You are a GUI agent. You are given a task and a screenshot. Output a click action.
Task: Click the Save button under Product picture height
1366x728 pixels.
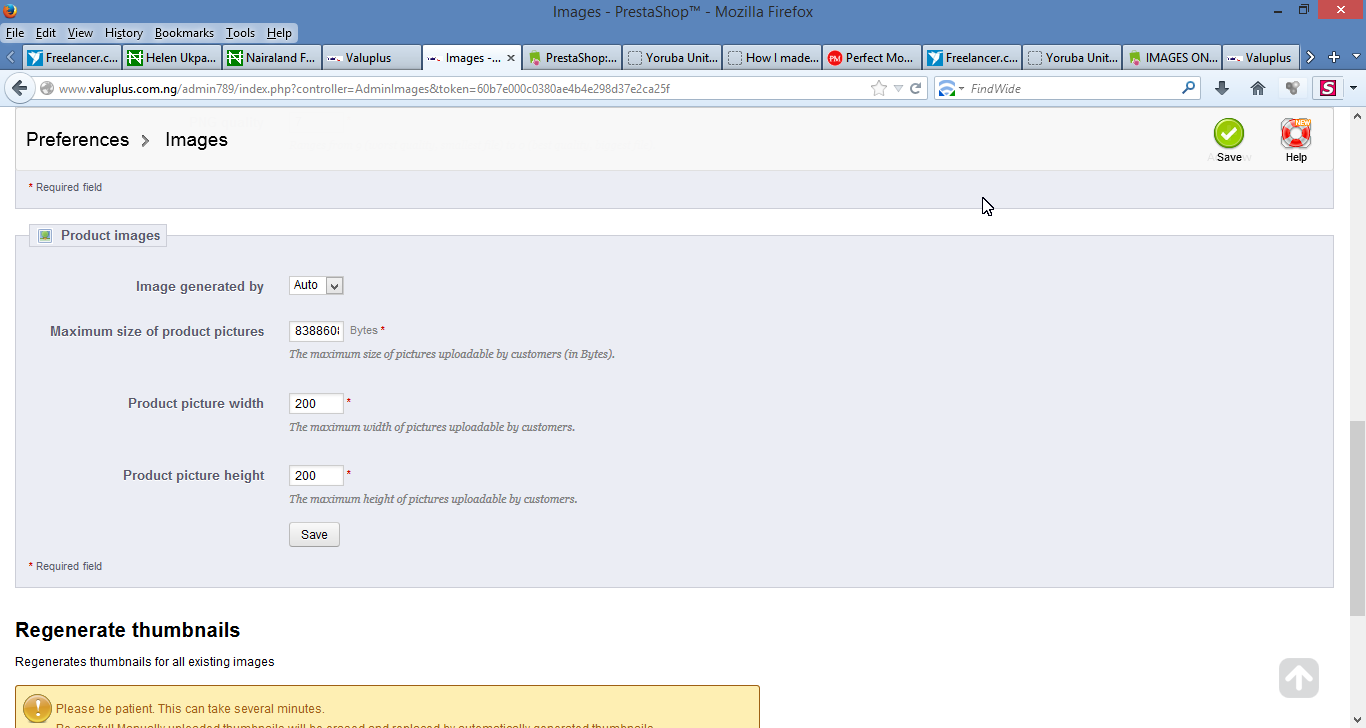(314, 535)
